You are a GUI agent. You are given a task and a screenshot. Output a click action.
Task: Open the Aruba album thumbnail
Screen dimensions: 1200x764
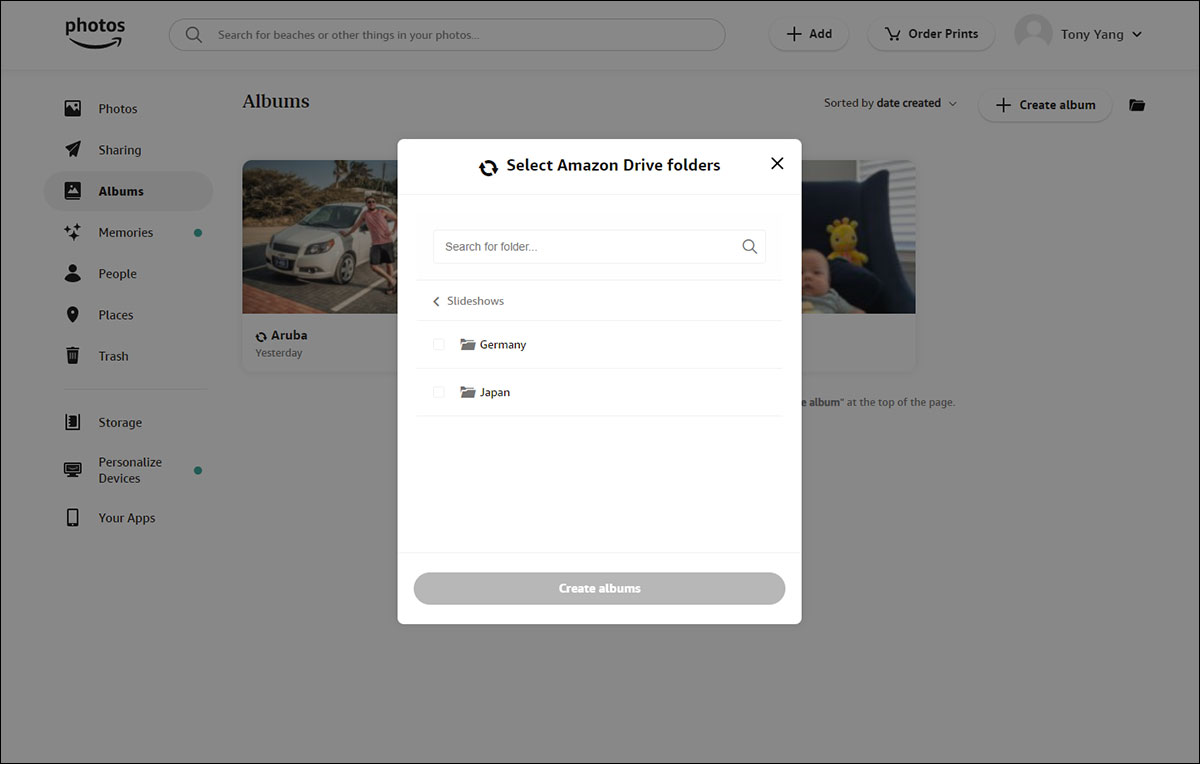(320, 237)
